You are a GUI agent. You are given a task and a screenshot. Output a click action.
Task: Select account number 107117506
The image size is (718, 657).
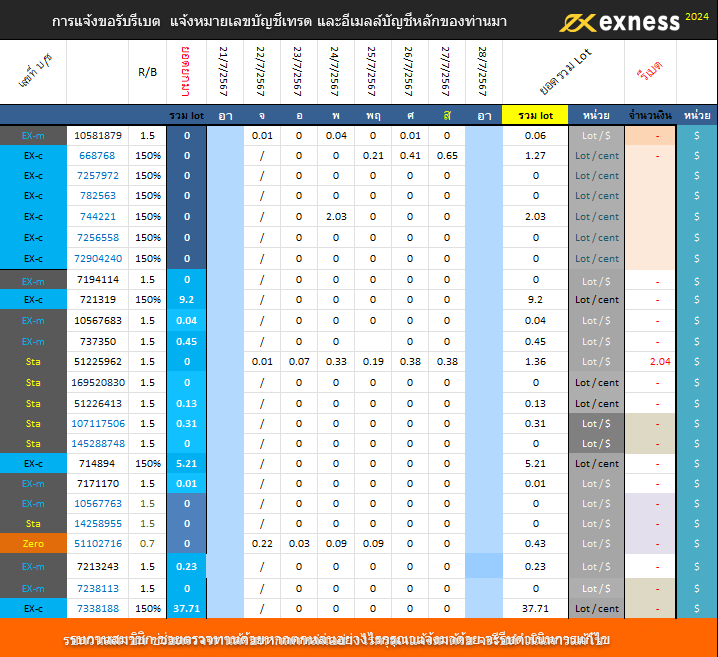[98, 424]
